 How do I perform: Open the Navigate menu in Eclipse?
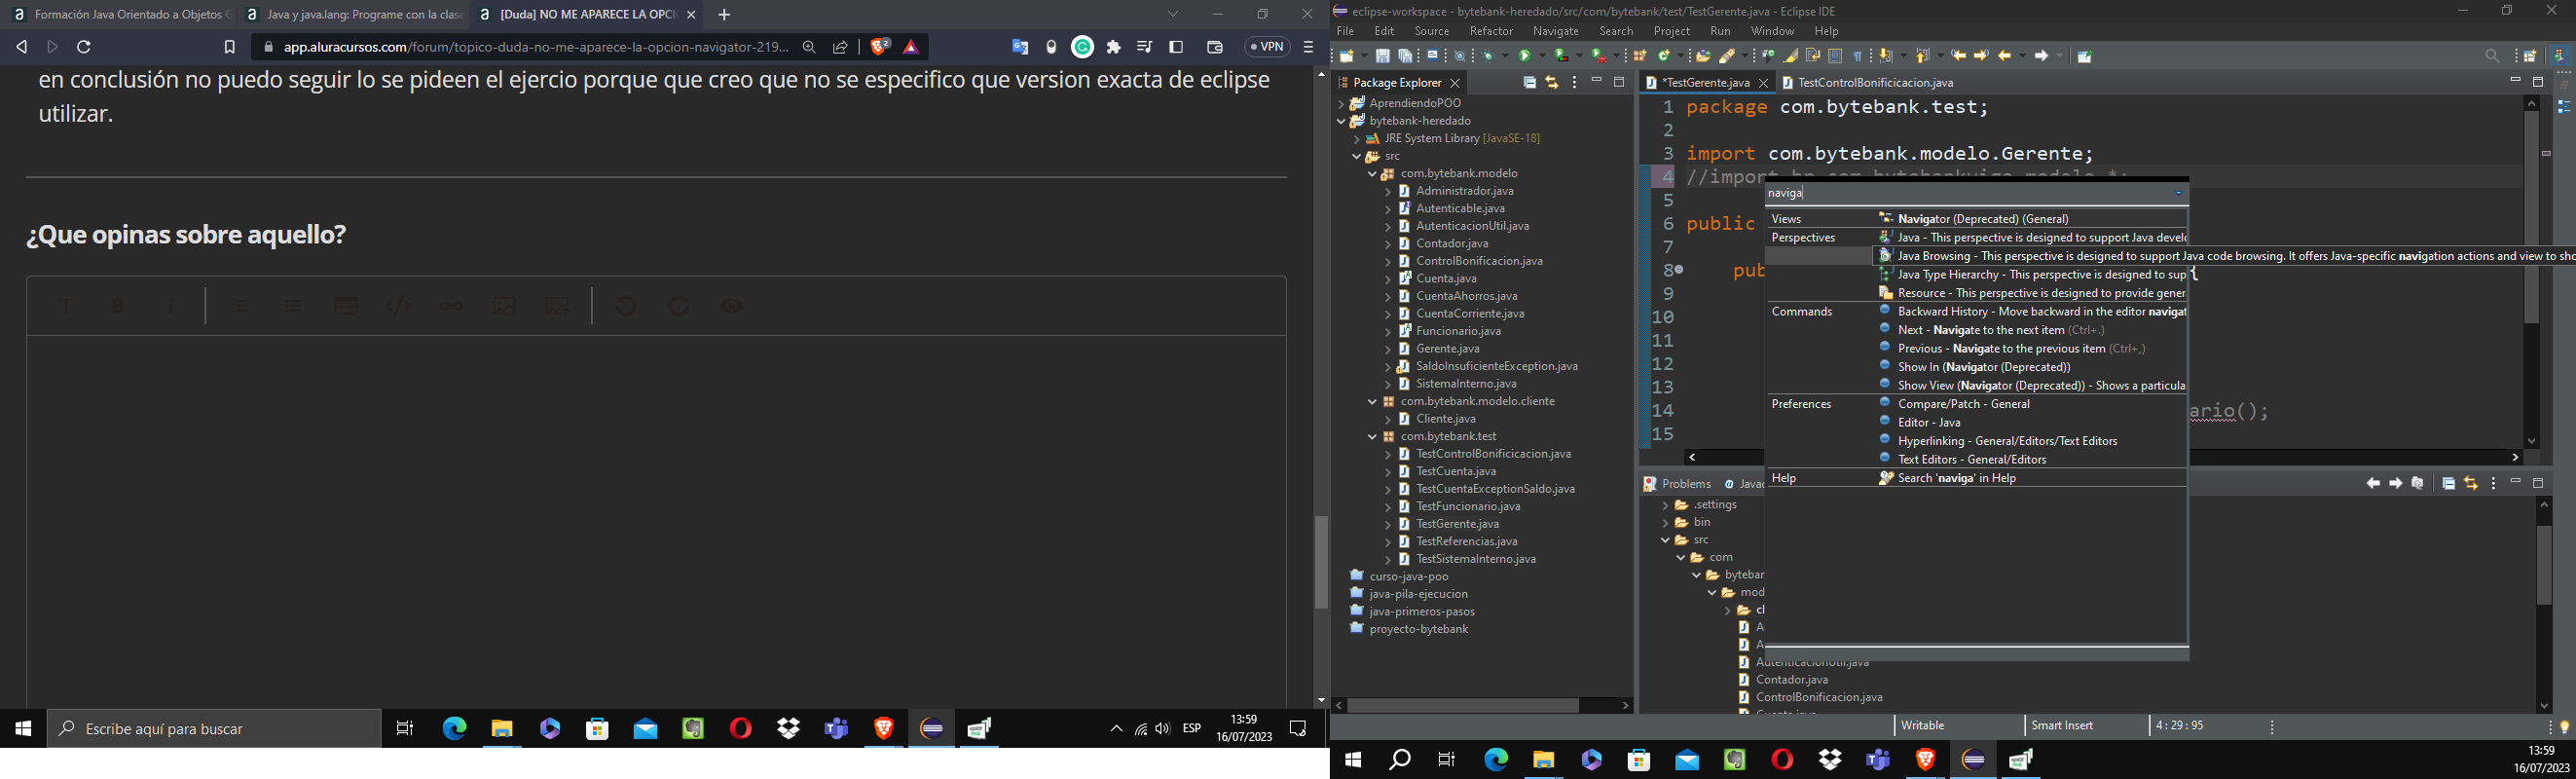(x=1556, y=31)
